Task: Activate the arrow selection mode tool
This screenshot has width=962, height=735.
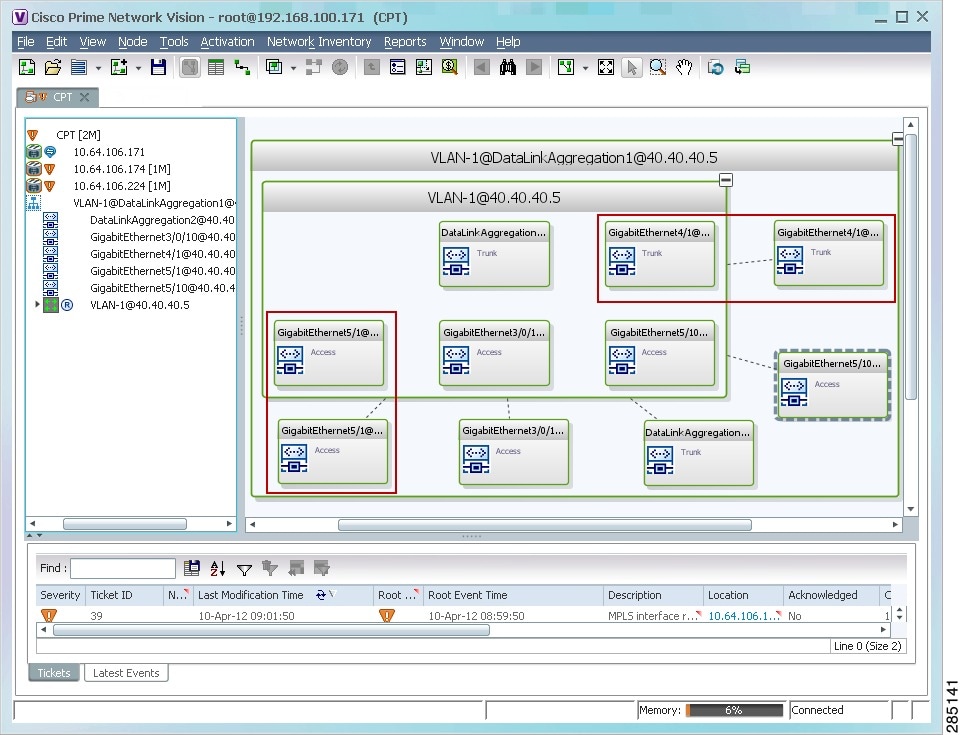Action: point(631,67)
